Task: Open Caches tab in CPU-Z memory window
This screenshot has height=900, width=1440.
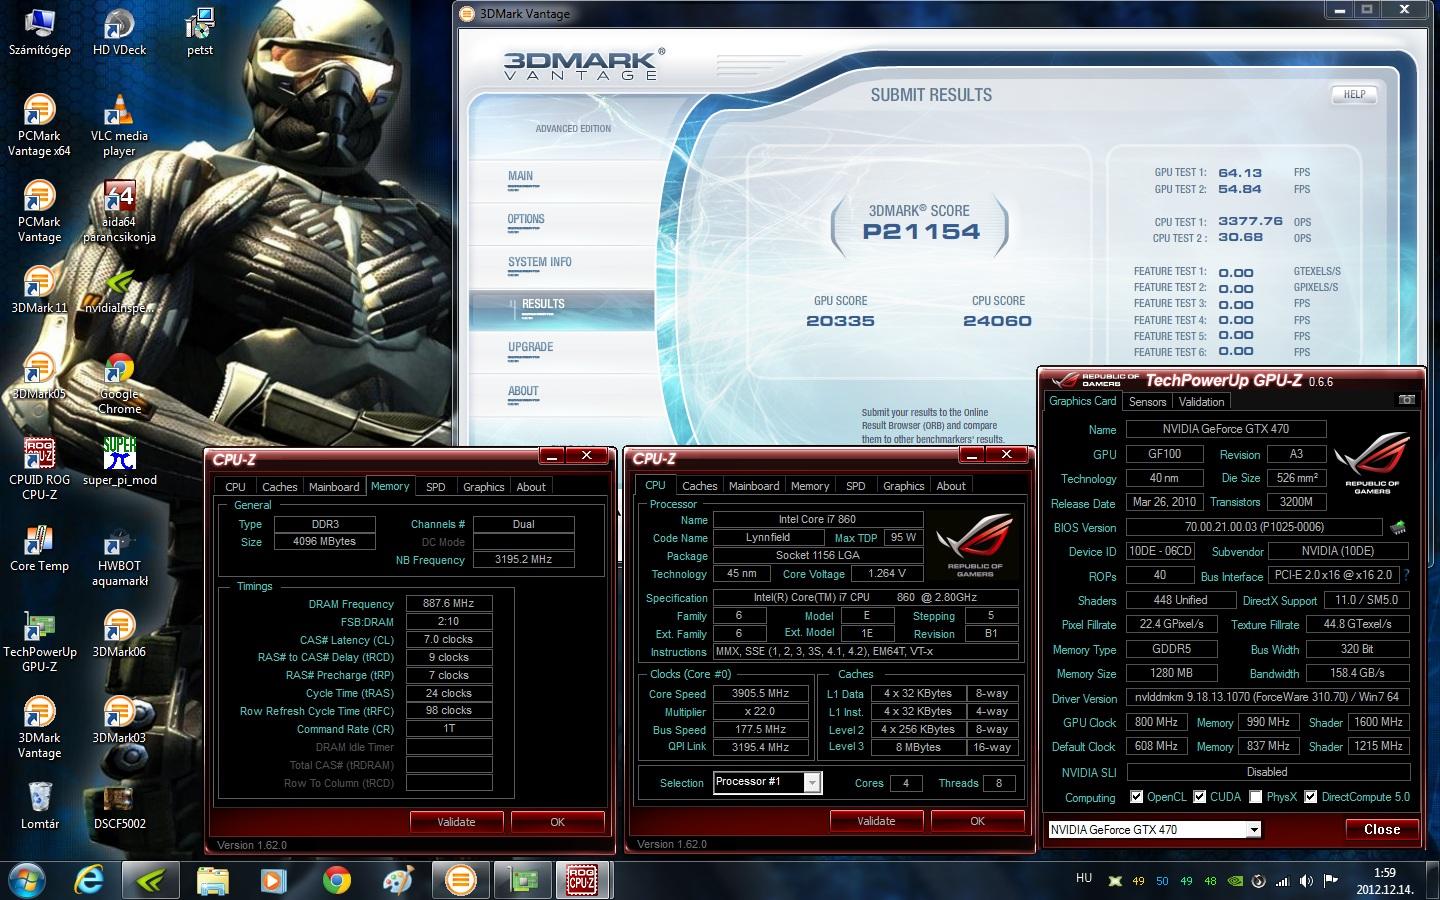Action: coord(280,487)
